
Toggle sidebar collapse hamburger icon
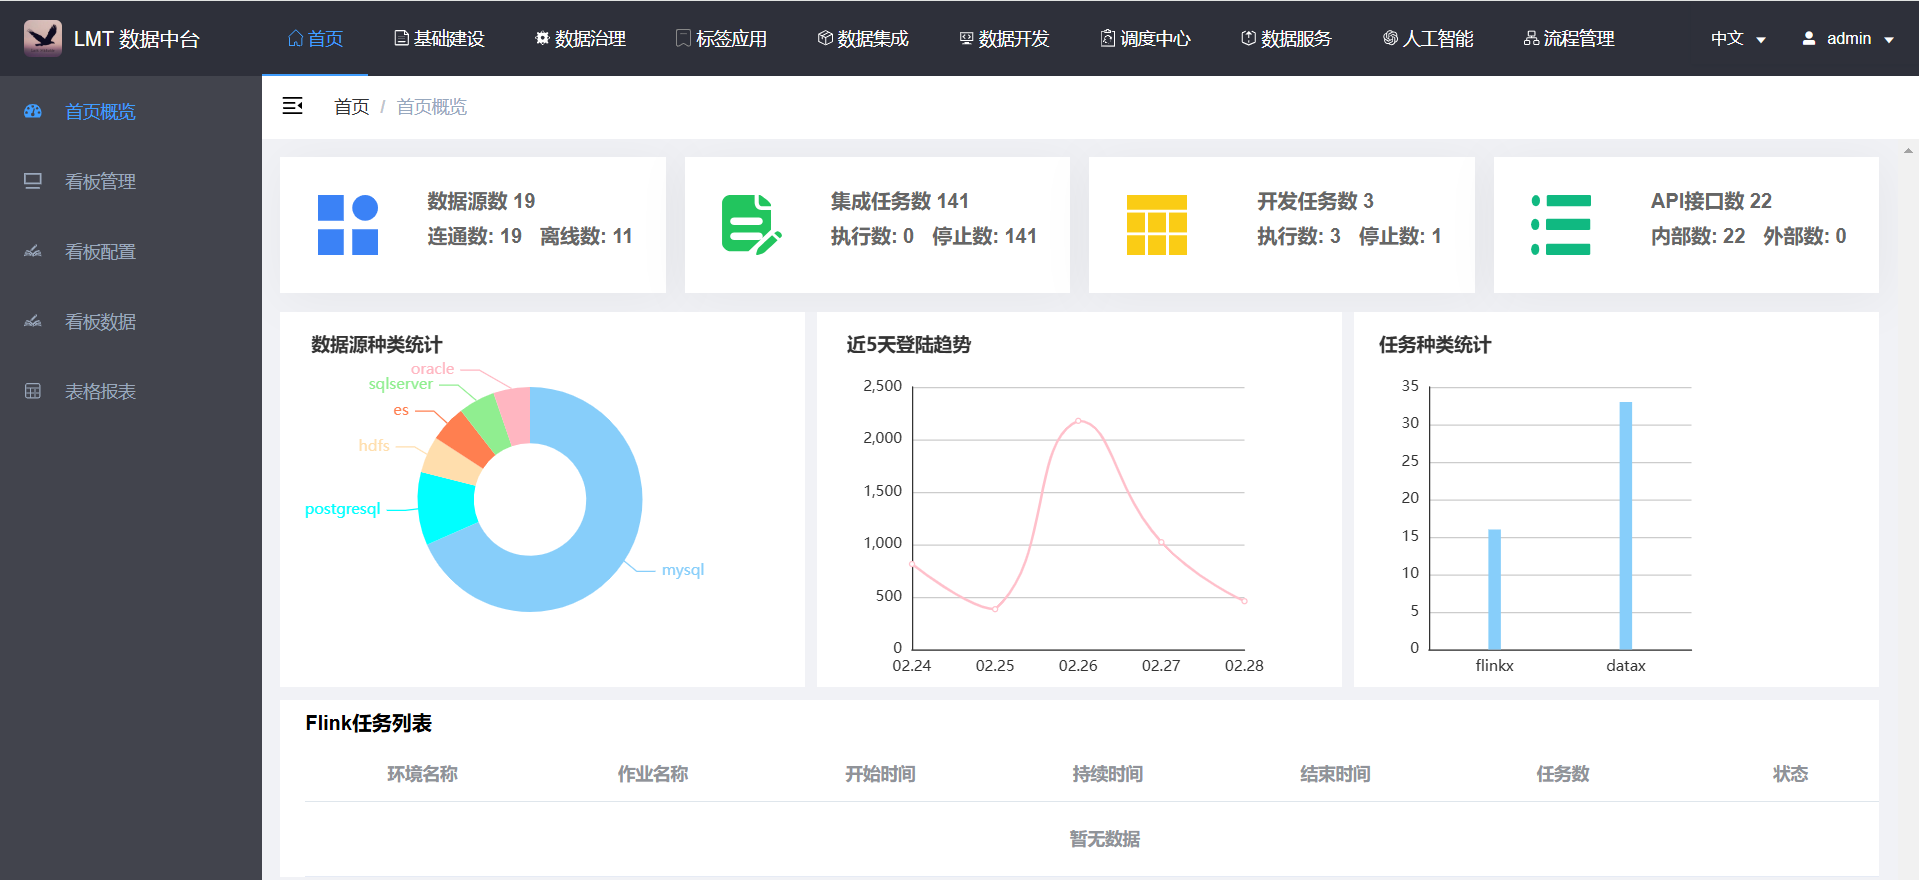pyautogui.click(x=292, y=106)
